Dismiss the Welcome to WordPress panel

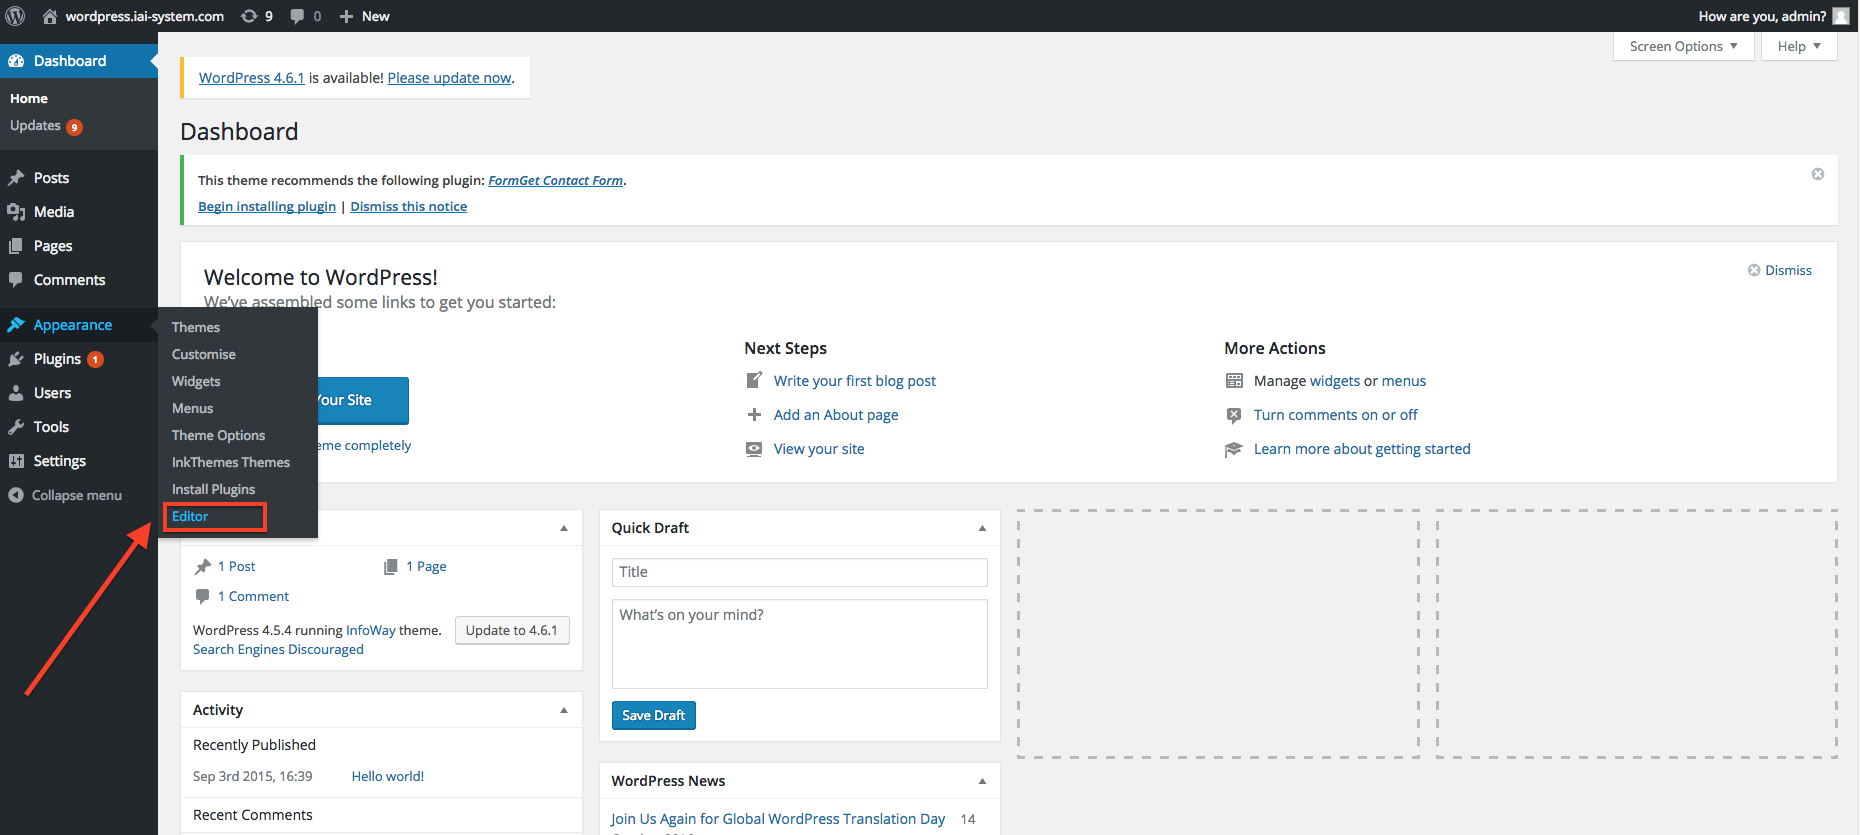tap(1779, 270)
